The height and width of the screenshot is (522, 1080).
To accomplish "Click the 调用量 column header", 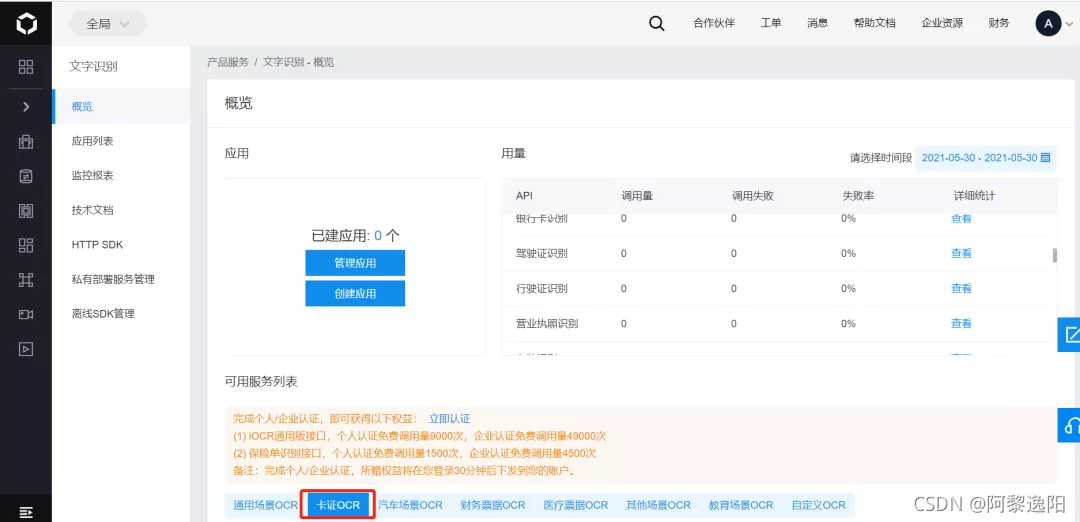I will 636,196.
